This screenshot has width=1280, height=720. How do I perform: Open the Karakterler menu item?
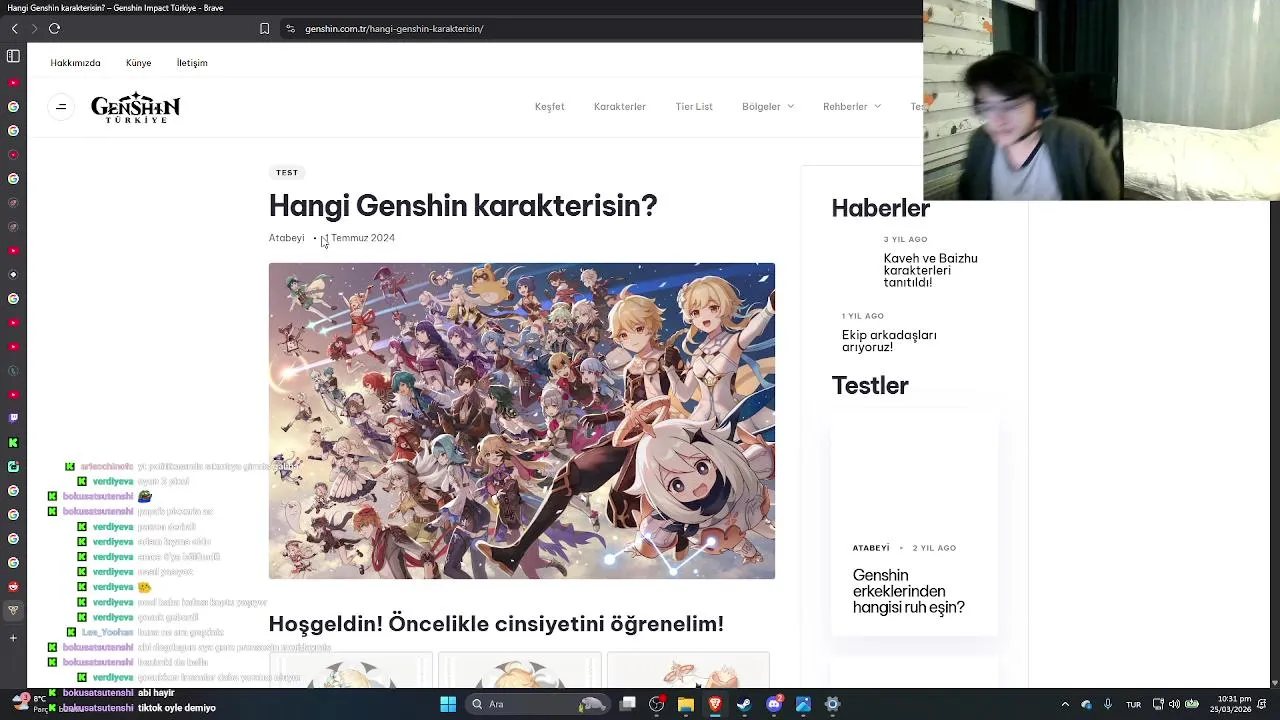[620, 107]
